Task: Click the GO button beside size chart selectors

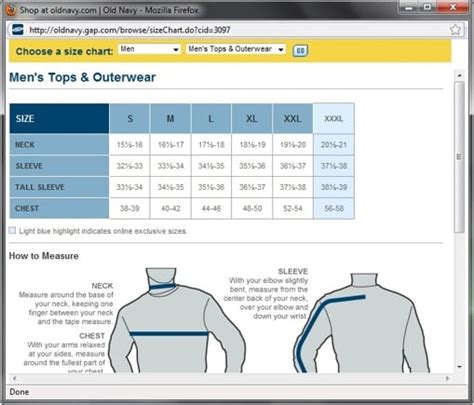Action: click(x=300, y=51)
